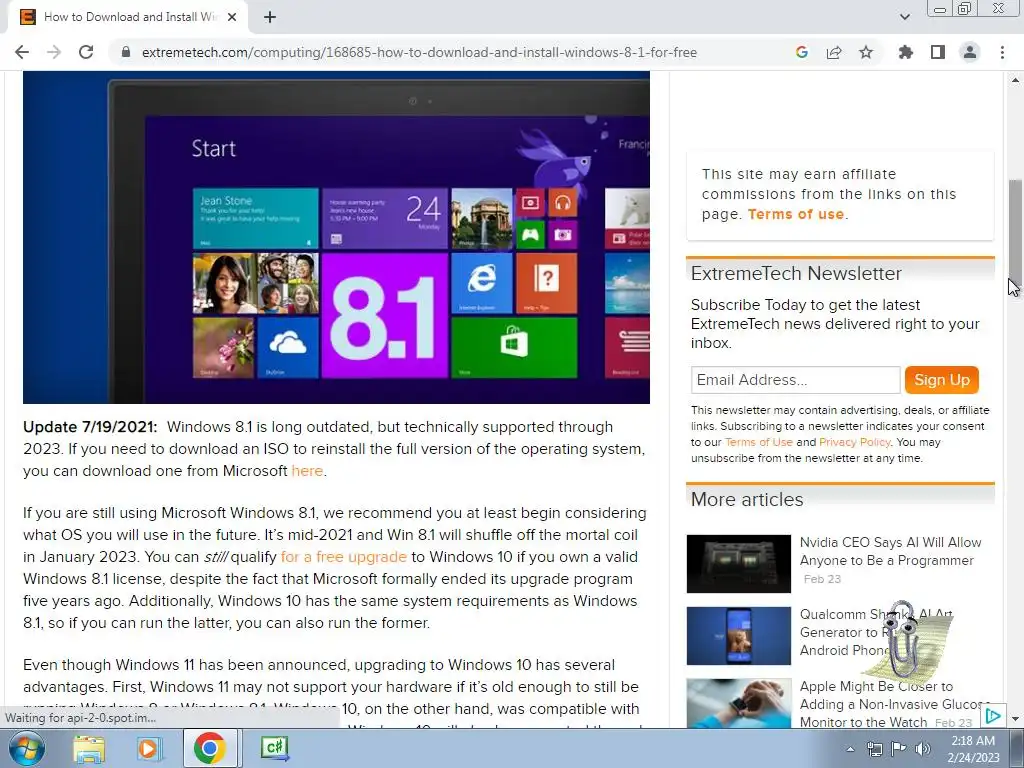
Task: Reload the ExtremeTech page
Action: (86, 52)
